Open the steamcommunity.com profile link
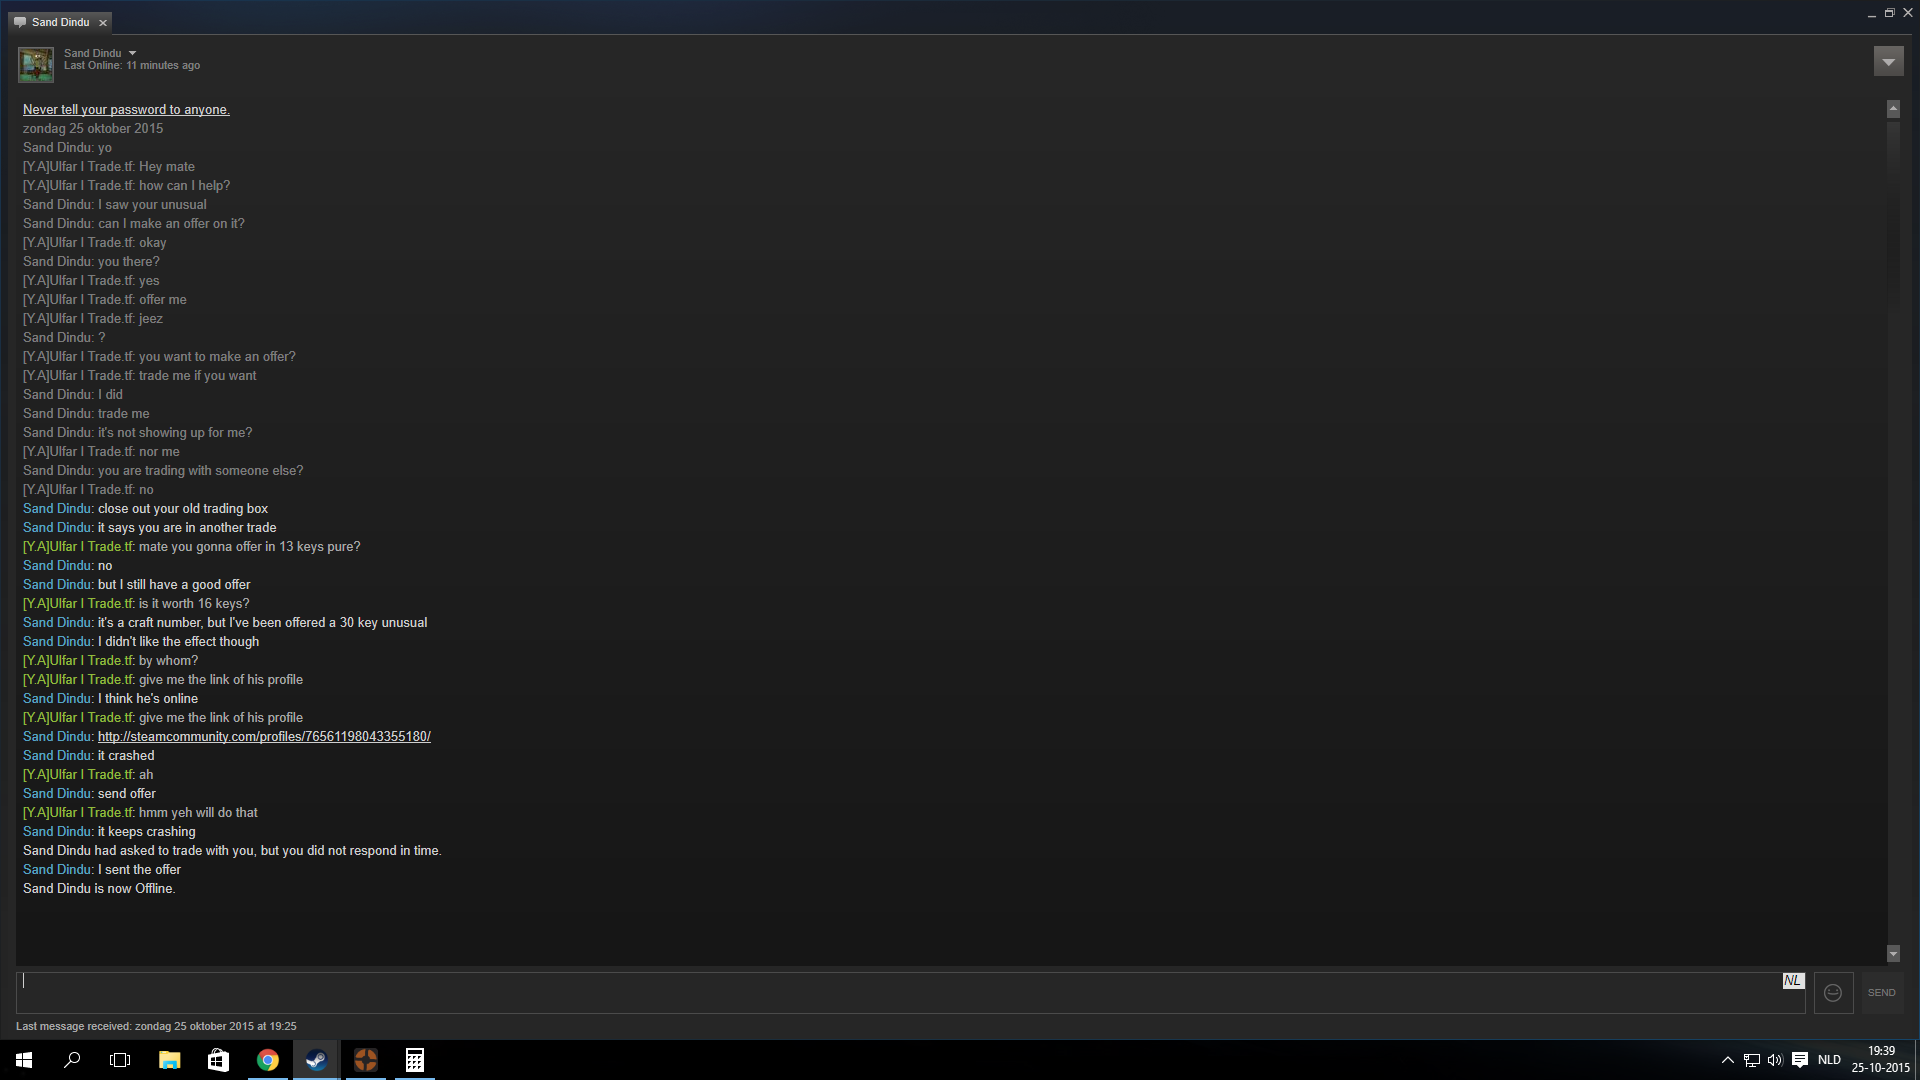 264,737
